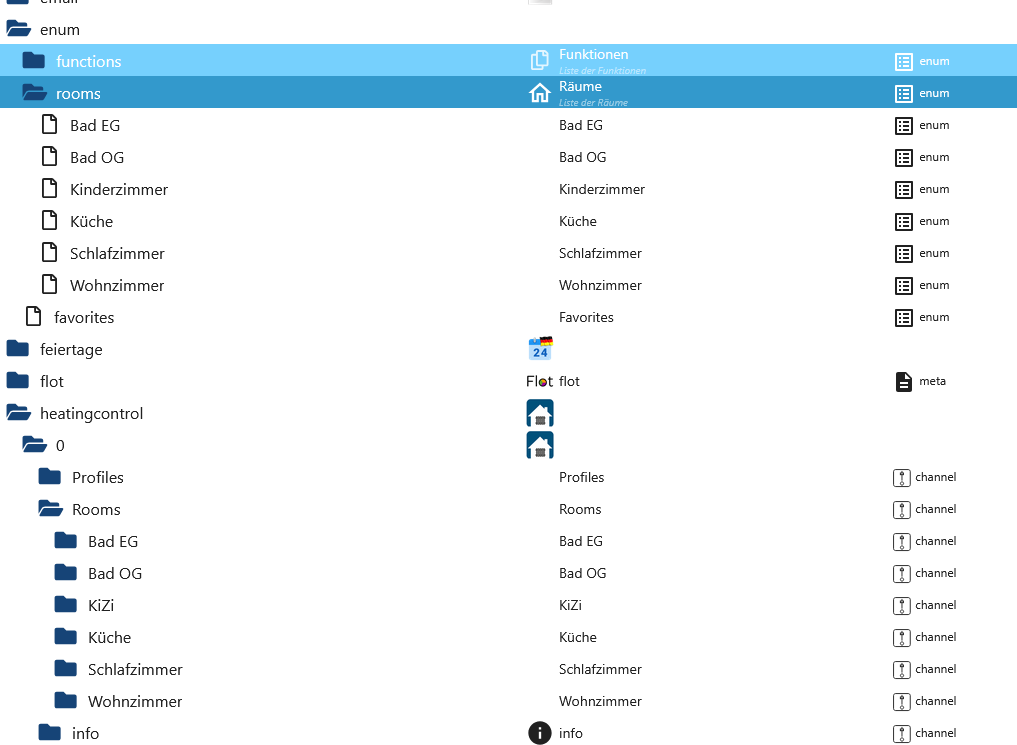Click the Räume name text

pos(580,86)
